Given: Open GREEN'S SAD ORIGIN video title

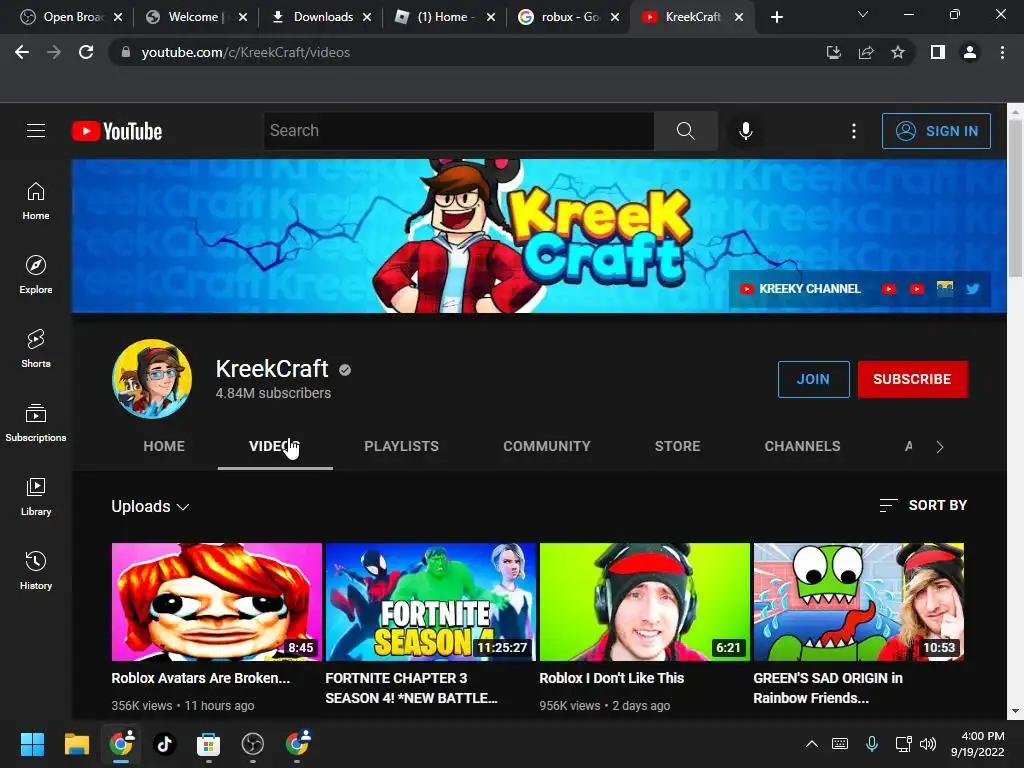Looking at the screenshot, I should 827,688.
